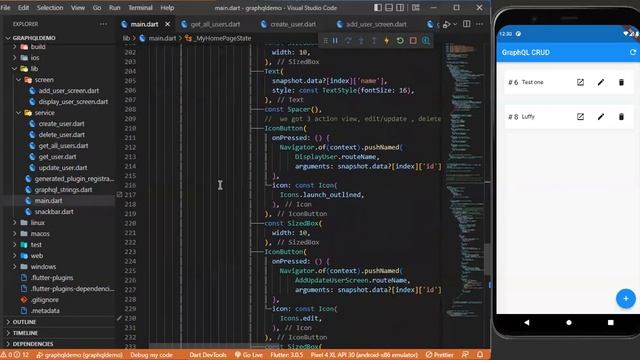
Task: Toggle Go Live server in status bar
Action: point(249,355)
